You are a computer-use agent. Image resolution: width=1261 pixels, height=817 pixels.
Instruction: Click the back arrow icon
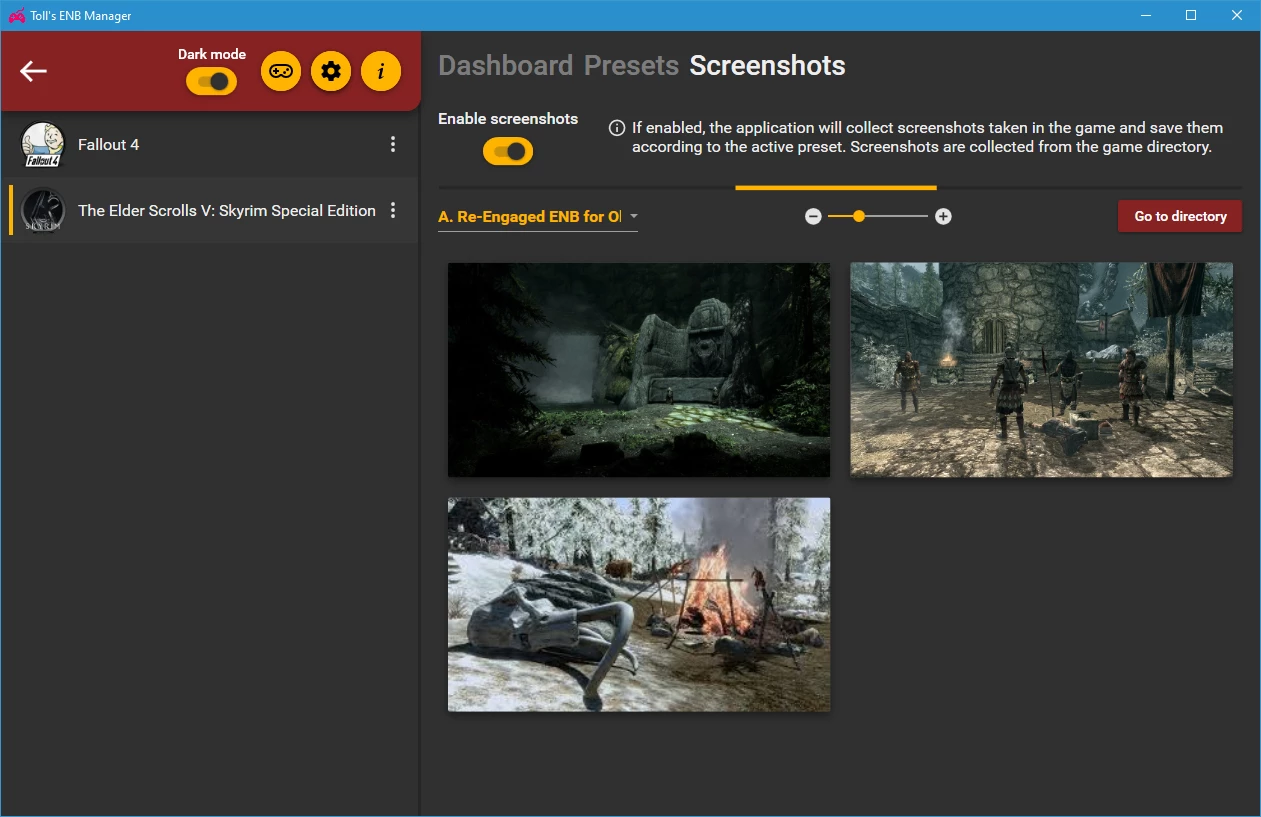(x=34, y=71)
